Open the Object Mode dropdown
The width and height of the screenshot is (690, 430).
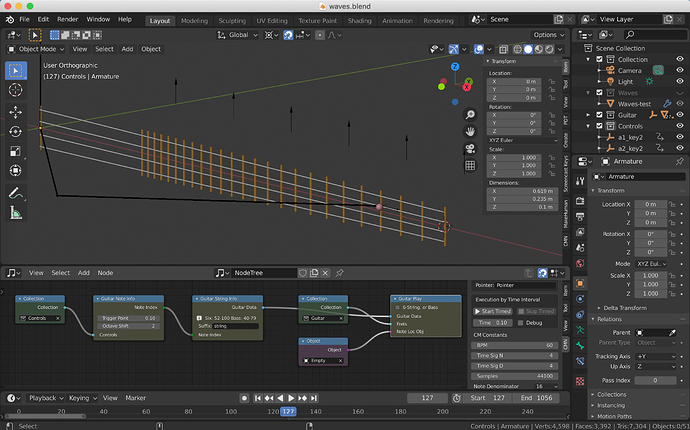point(37,49)
